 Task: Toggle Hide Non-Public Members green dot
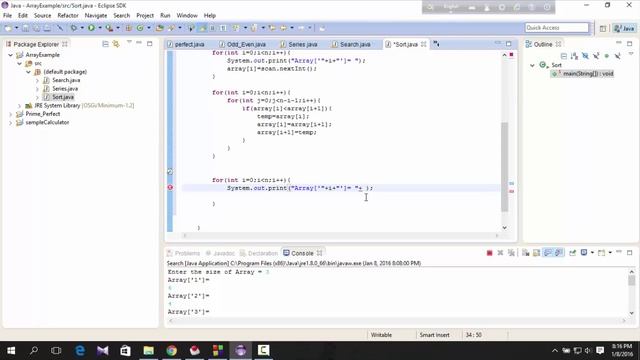607,56
